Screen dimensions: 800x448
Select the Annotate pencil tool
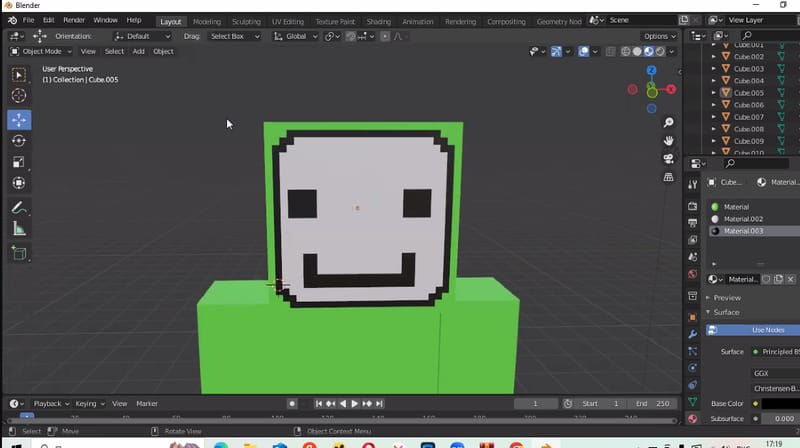point(19,208)
